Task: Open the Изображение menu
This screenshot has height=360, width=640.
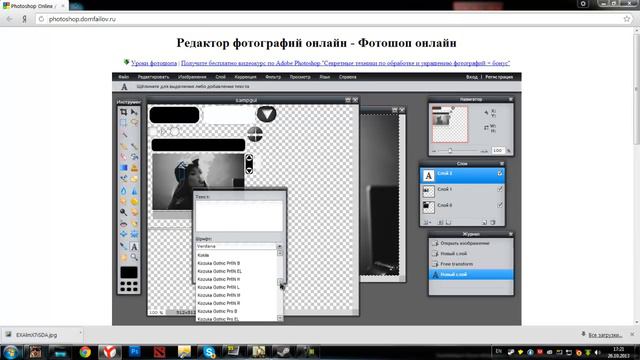Action: tap(192, 77)
